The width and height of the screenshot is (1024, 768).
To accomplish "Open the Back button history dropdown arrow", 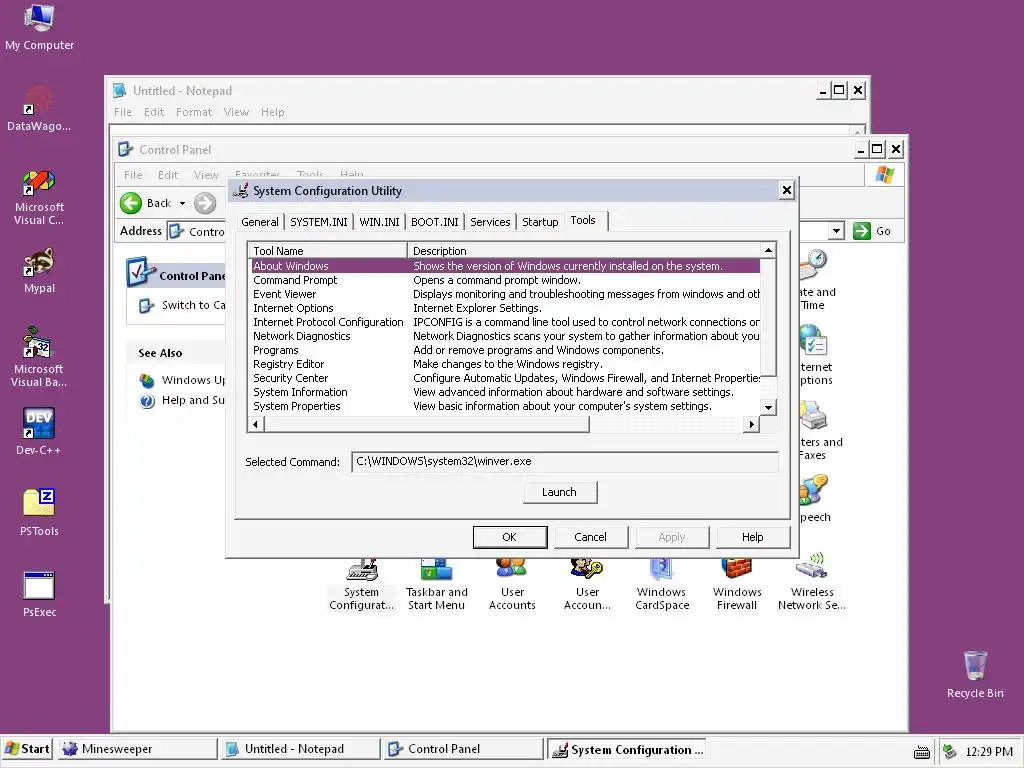I will pyautogui.click(x=182, y=203).
